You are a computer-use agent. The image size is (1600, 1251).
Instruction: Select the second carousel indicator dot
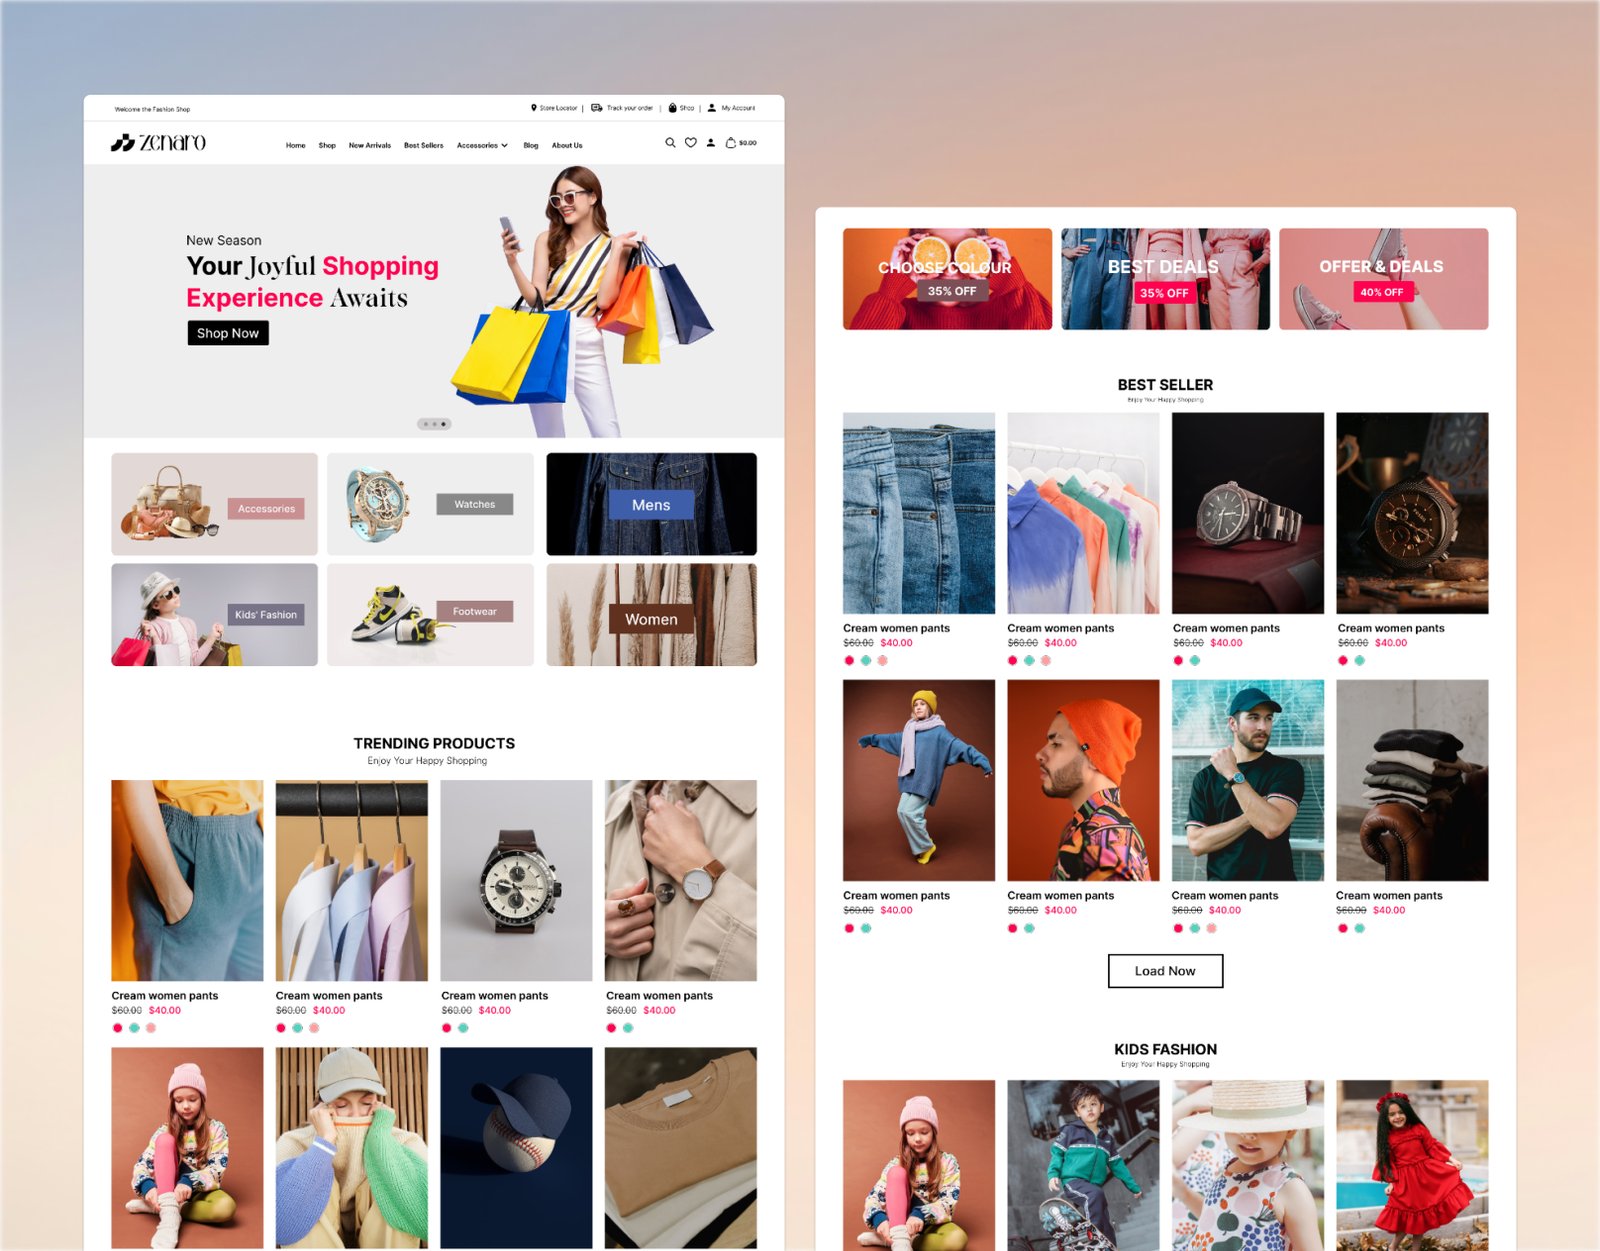tap(434, 424)
